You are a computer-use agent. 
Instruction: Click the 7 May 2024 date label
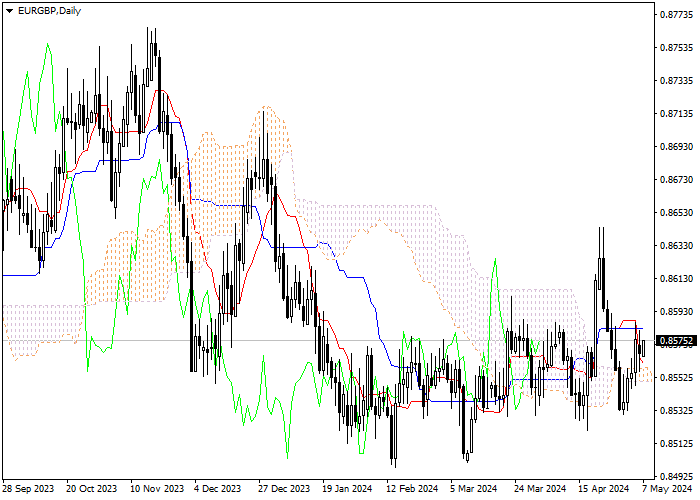(x=667, y=489)
